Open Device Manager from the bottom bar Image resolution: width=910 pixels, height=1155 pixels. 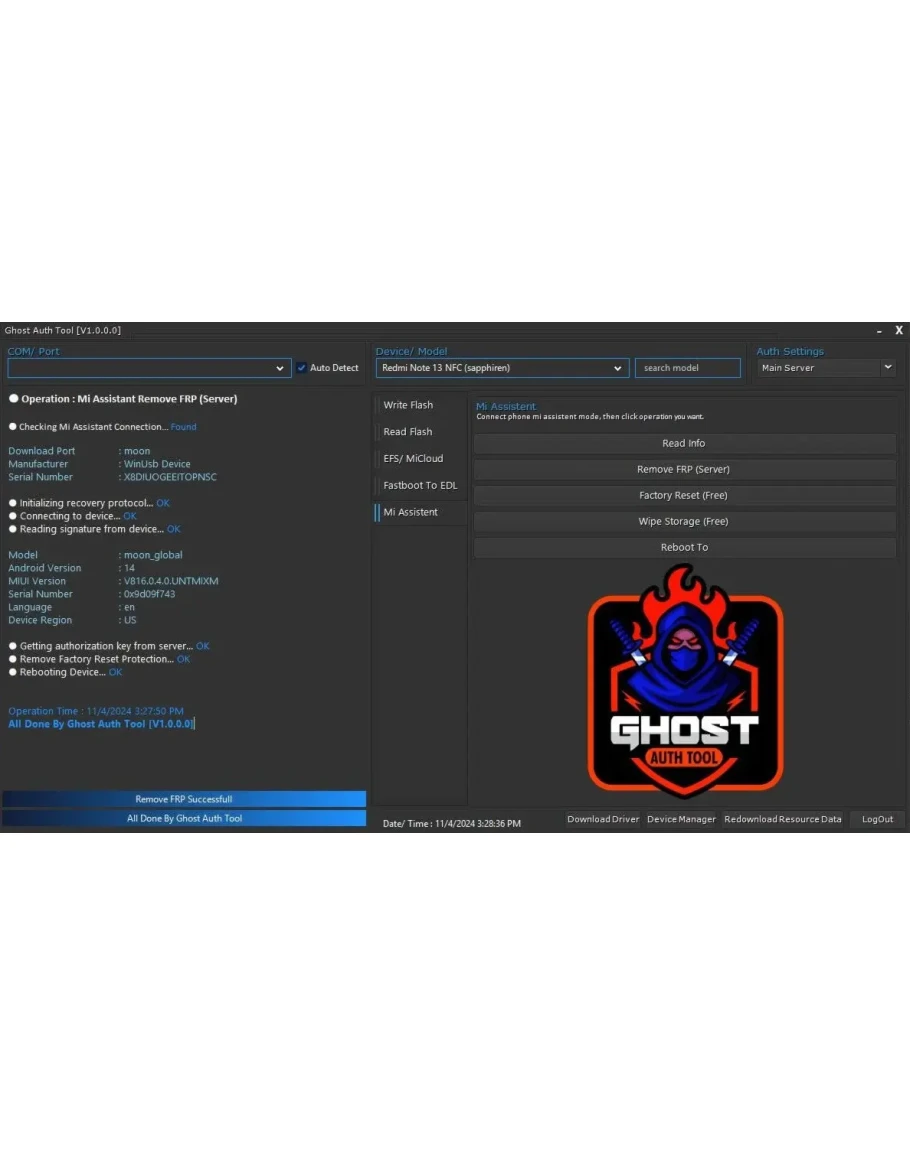pos(681,819)
